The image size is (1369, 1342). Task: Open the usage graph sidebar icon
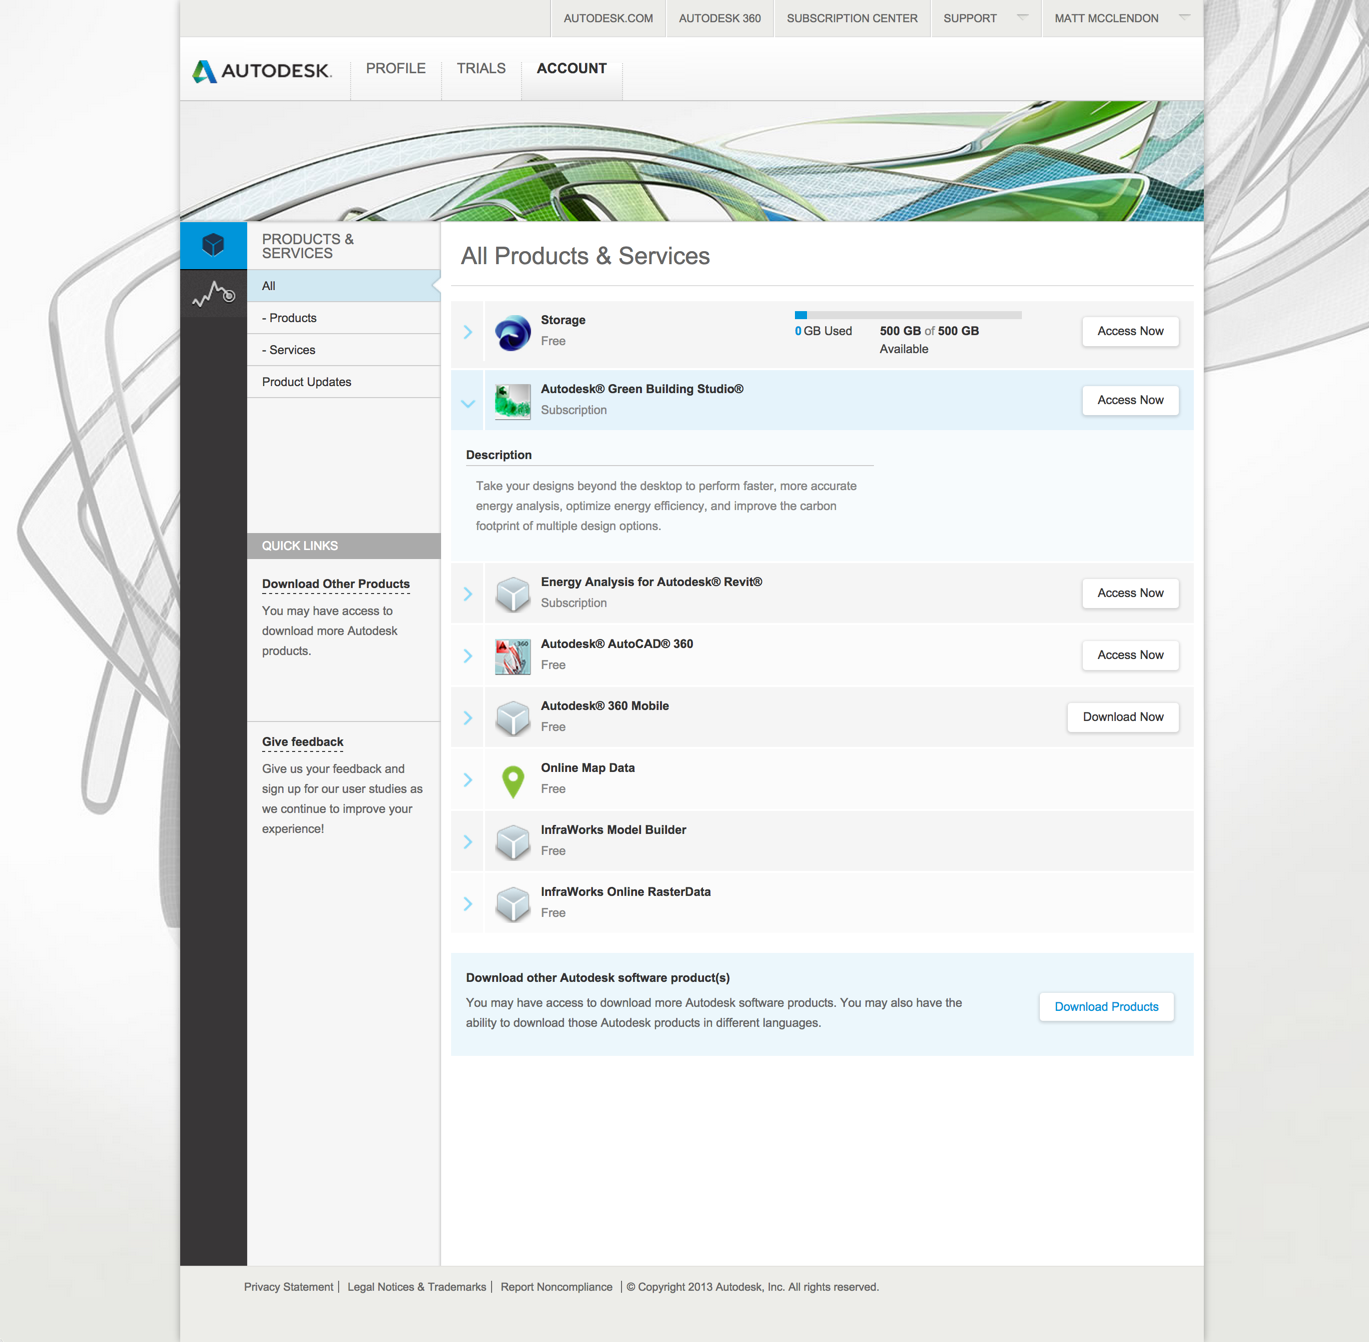tap(213, 294)
